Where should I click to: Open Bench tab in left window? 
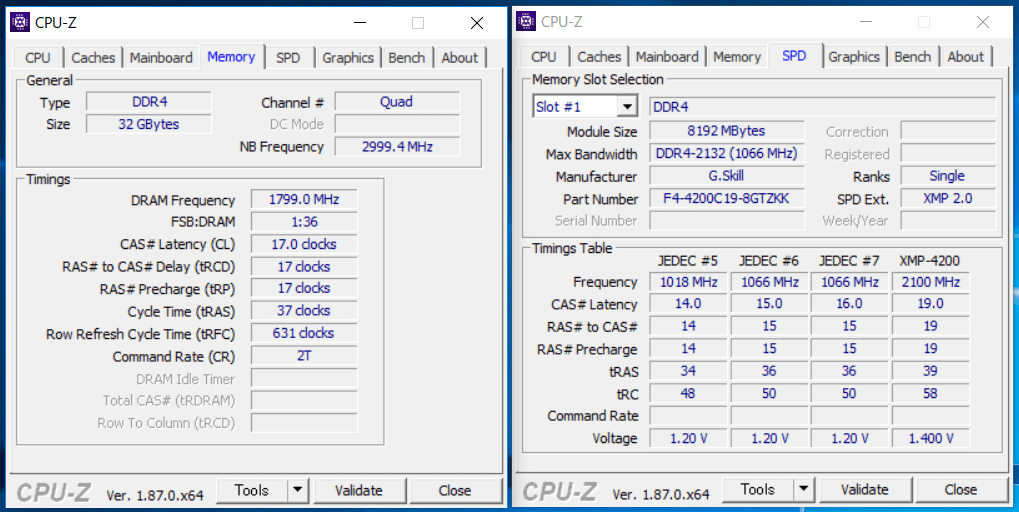406,58
